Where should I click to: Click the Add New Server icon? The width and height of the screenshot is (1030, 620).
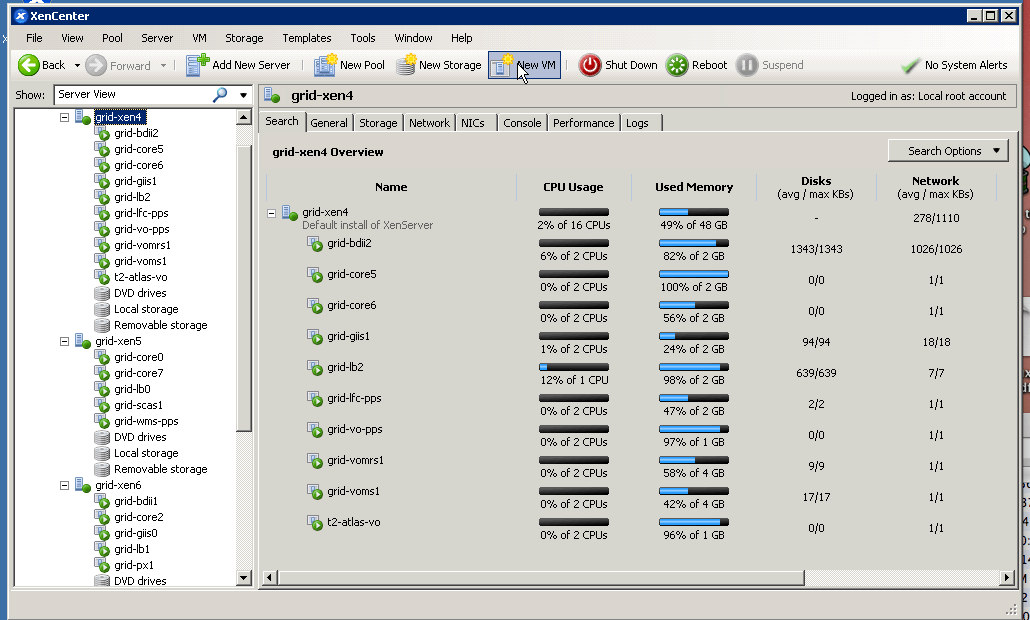click(197, 65)
